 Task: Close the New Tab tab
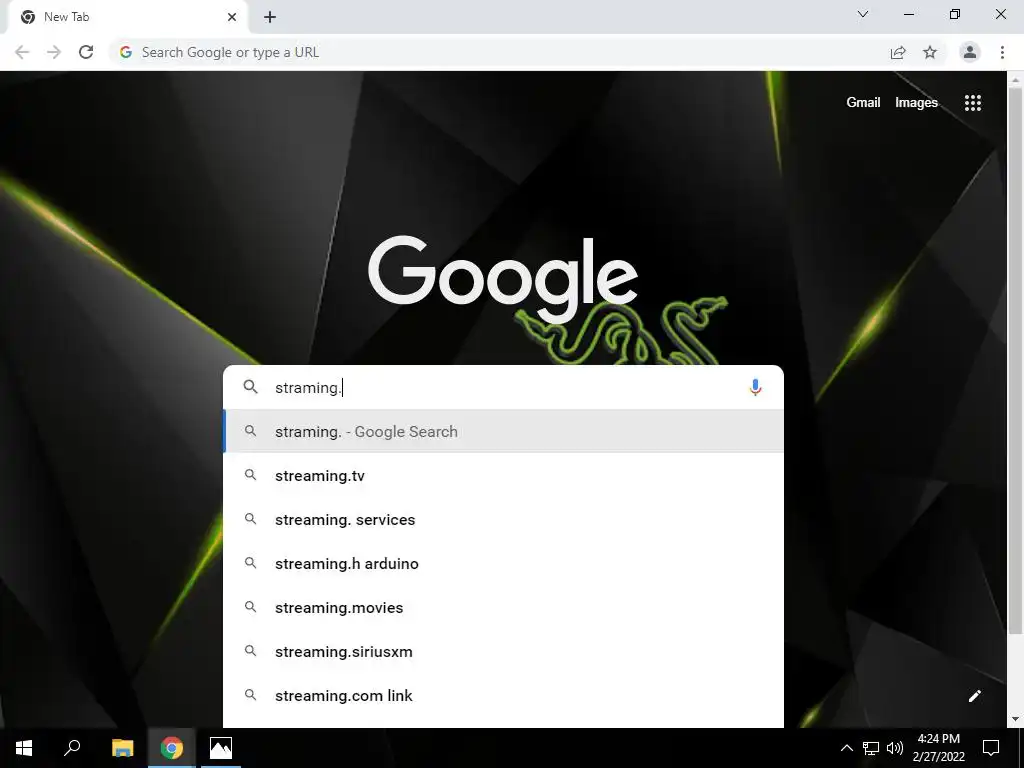(x=232, y=17)
